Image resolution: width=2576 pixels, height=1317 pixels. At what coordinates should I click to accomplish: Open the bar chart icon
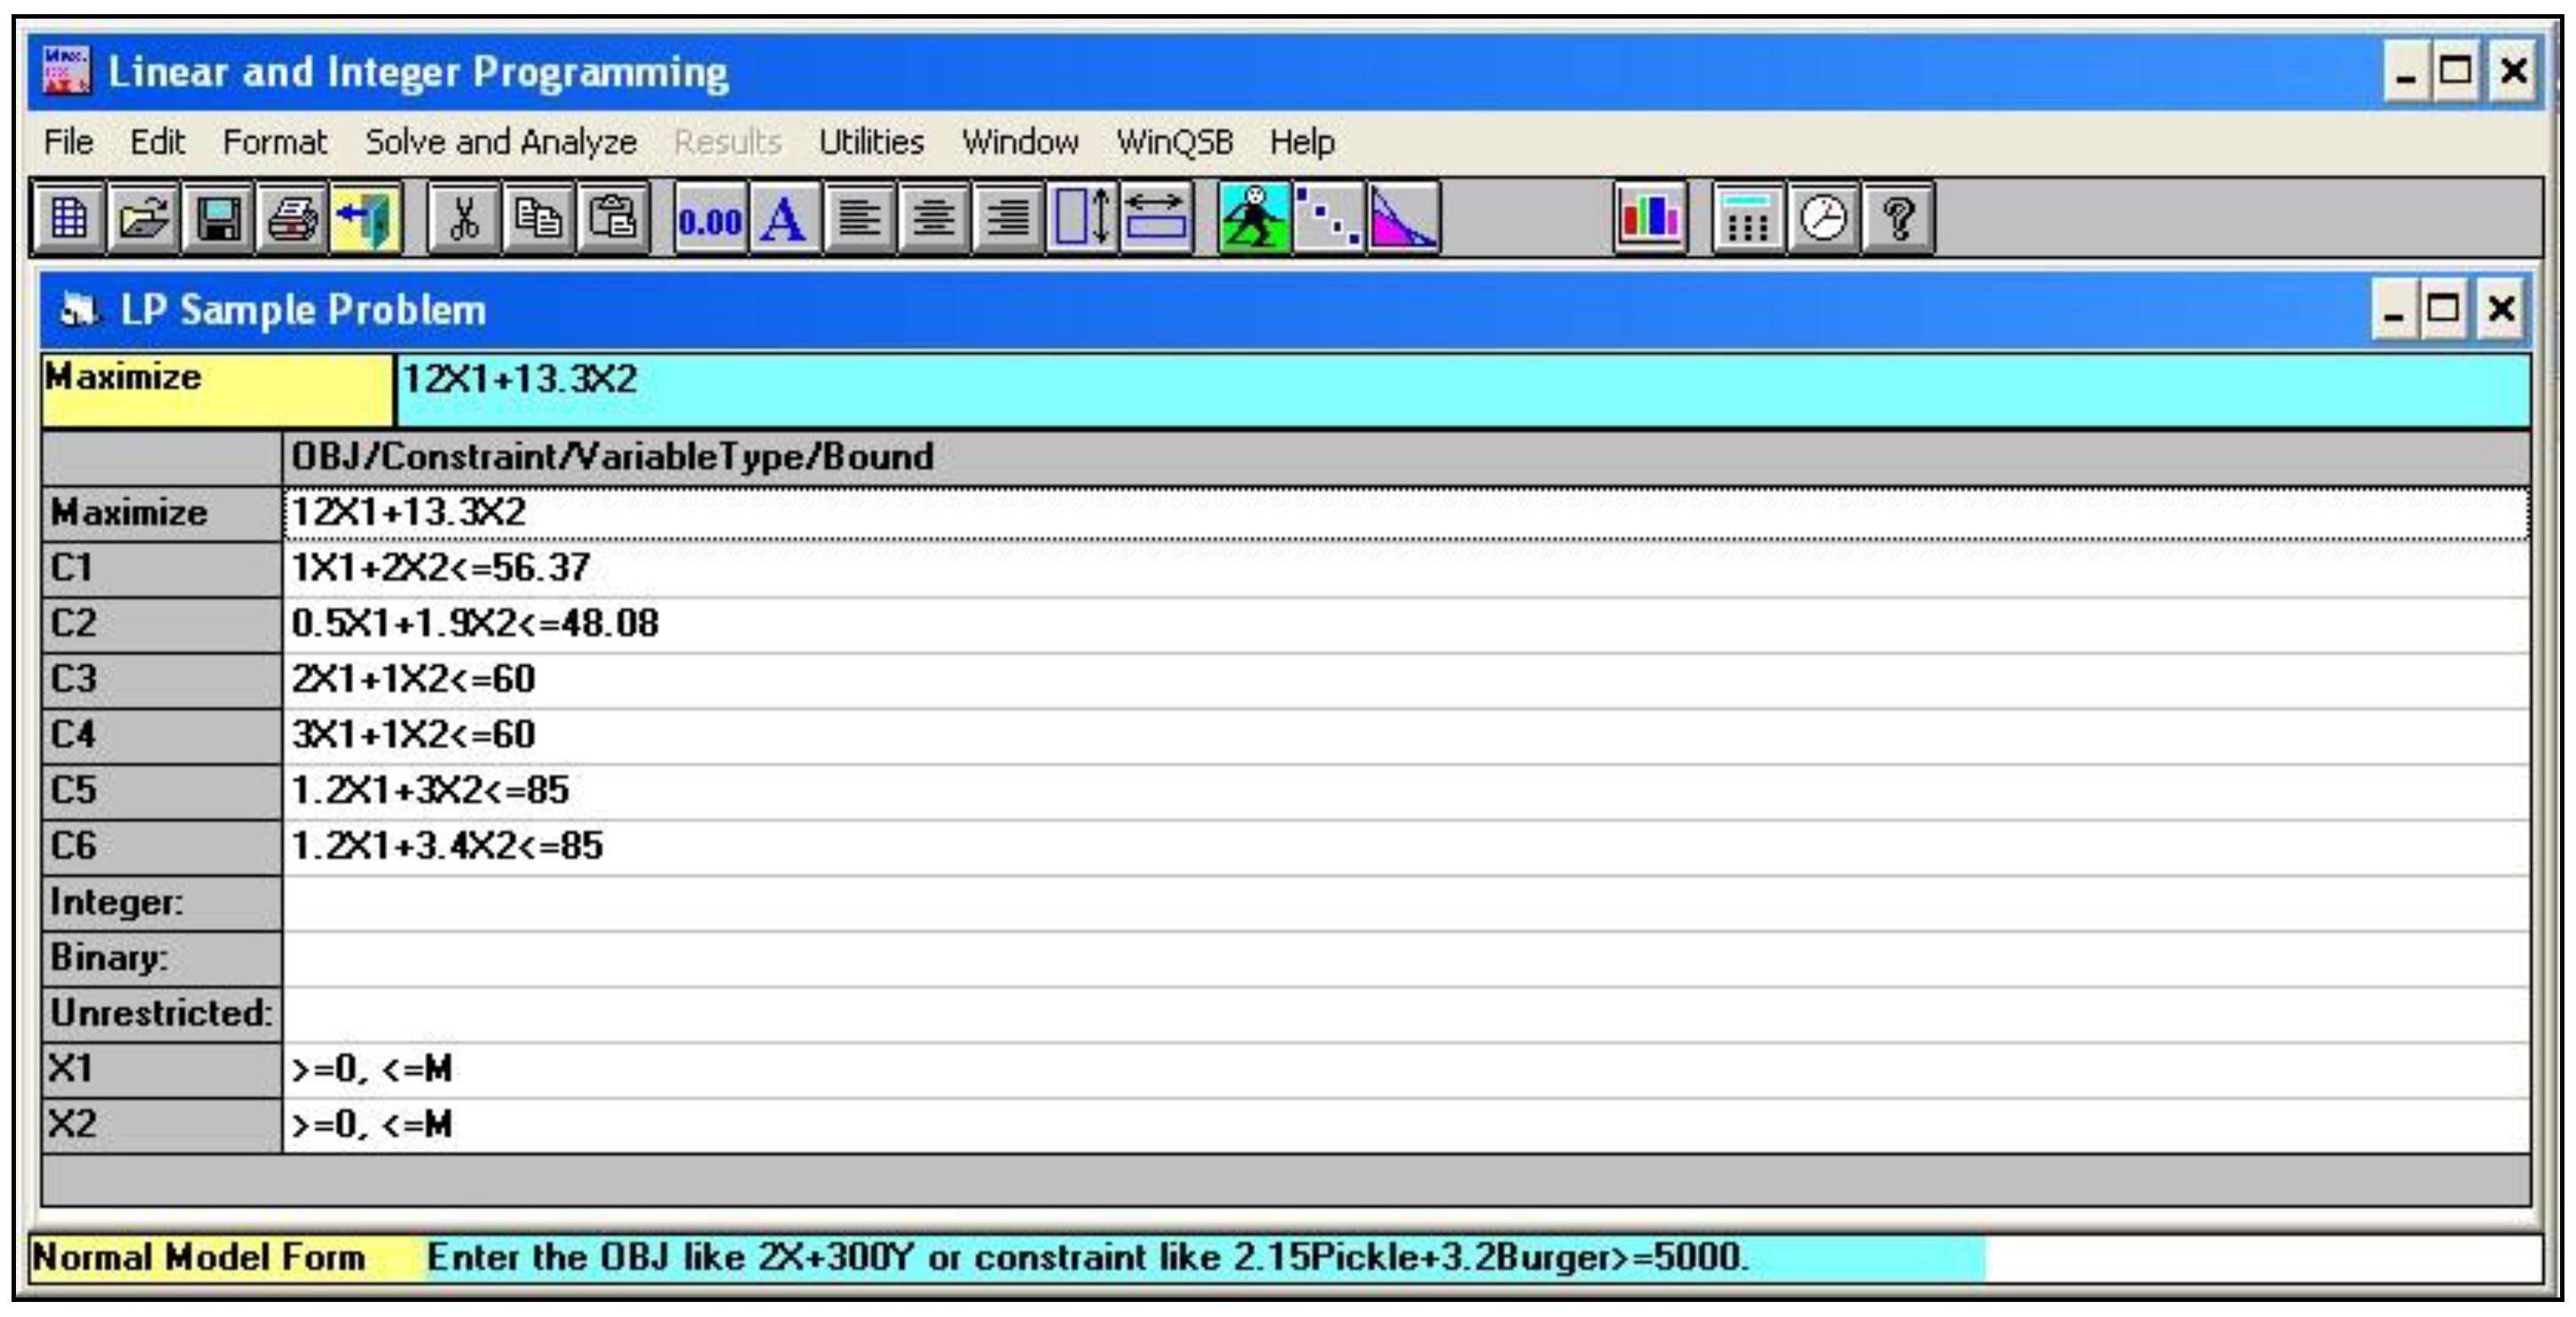click(1649, 218)
